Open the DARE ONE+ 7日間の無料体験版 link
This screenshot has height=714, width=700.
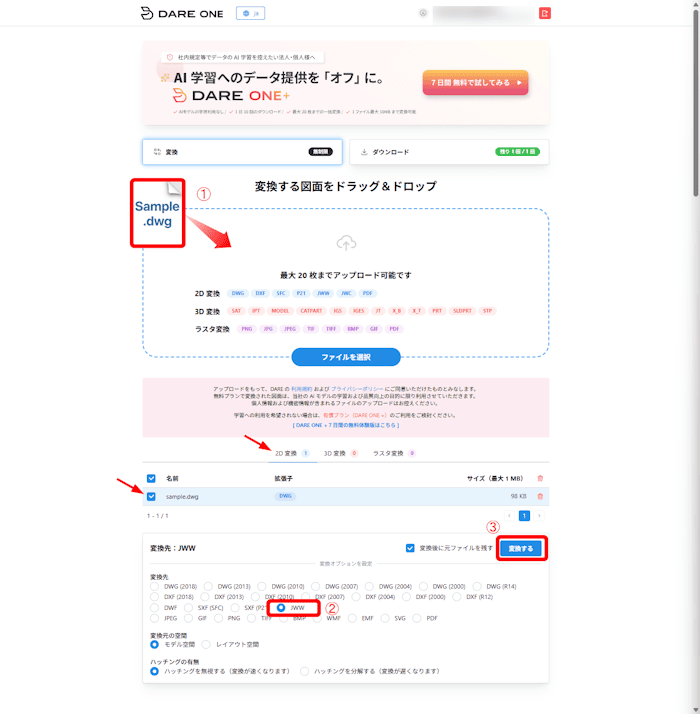tap(346, 425)
